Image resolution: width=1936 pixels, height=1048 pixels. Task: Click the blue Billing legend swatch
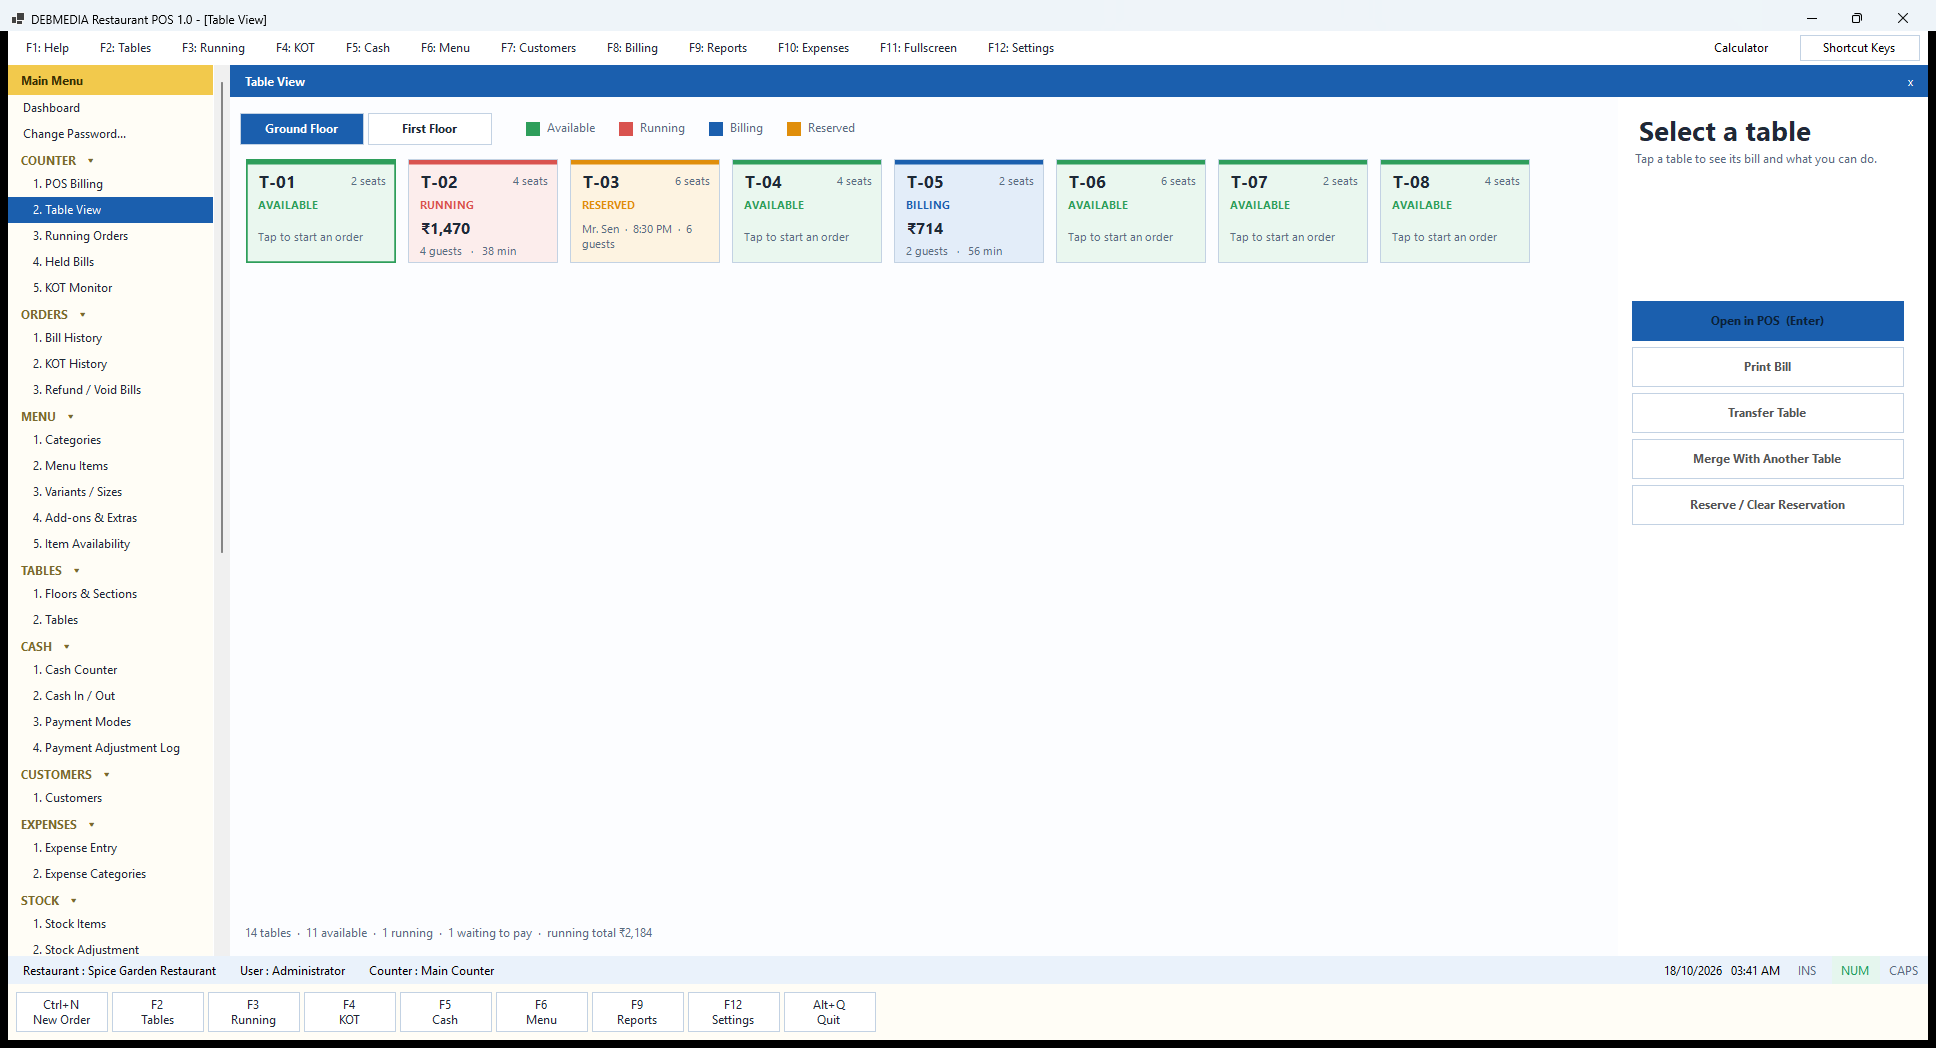coord(716,129)
